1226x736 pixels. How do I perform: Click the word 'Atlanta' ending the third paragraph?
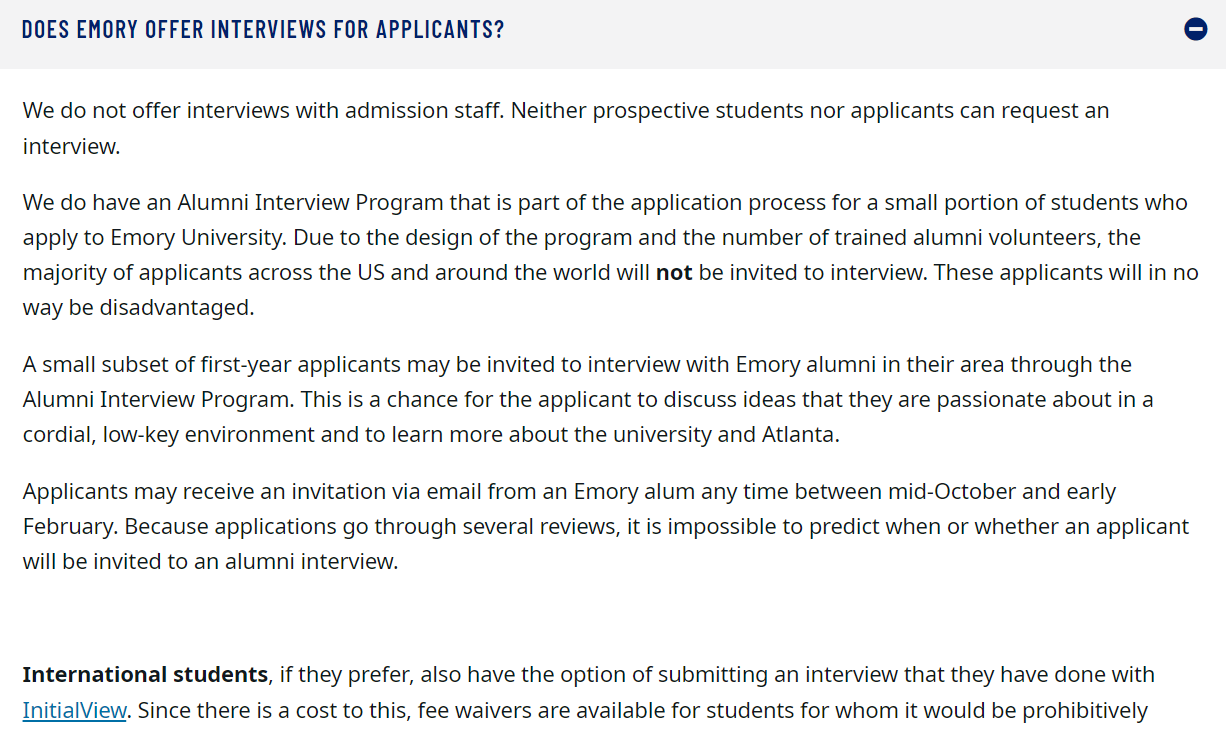(800, 436)
